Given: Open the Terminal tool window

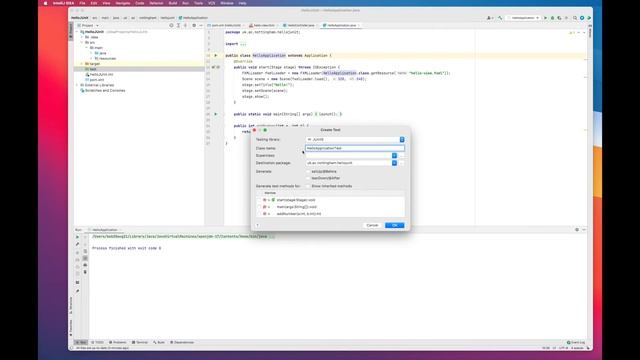Looking at the screenshot, I should 140,342.
